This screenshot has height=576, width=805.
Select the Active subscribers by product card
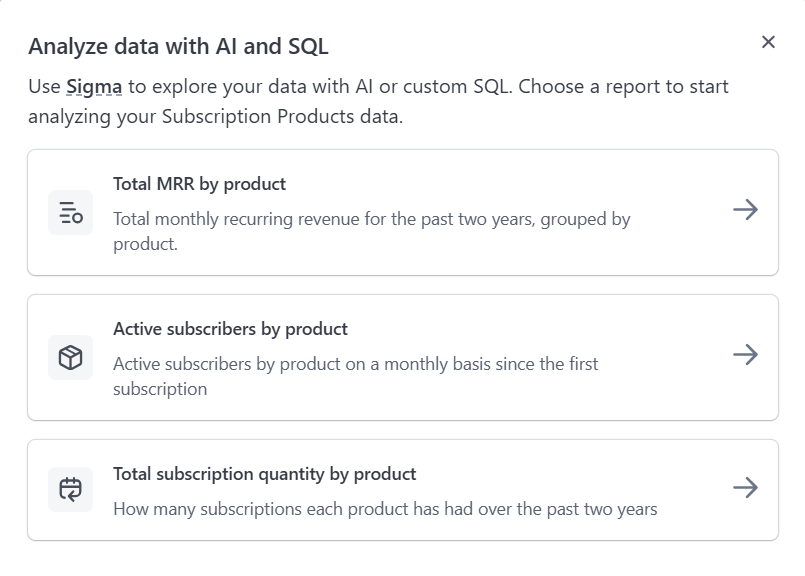tap(403, 357)
